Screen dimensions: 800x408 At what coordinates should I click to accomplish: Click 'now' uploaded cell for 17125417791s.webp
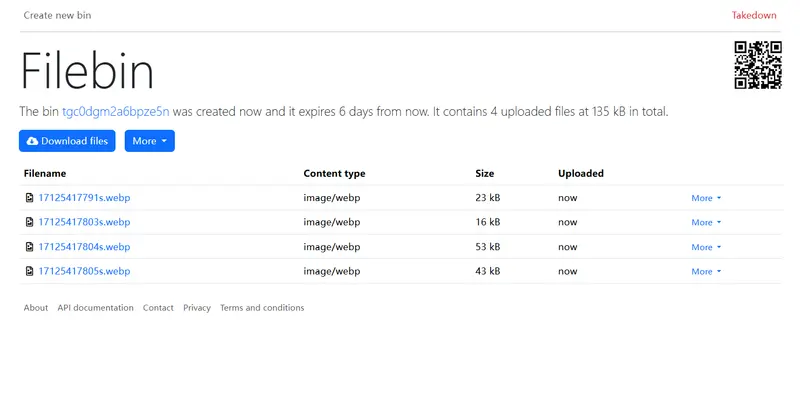point(568,198)
